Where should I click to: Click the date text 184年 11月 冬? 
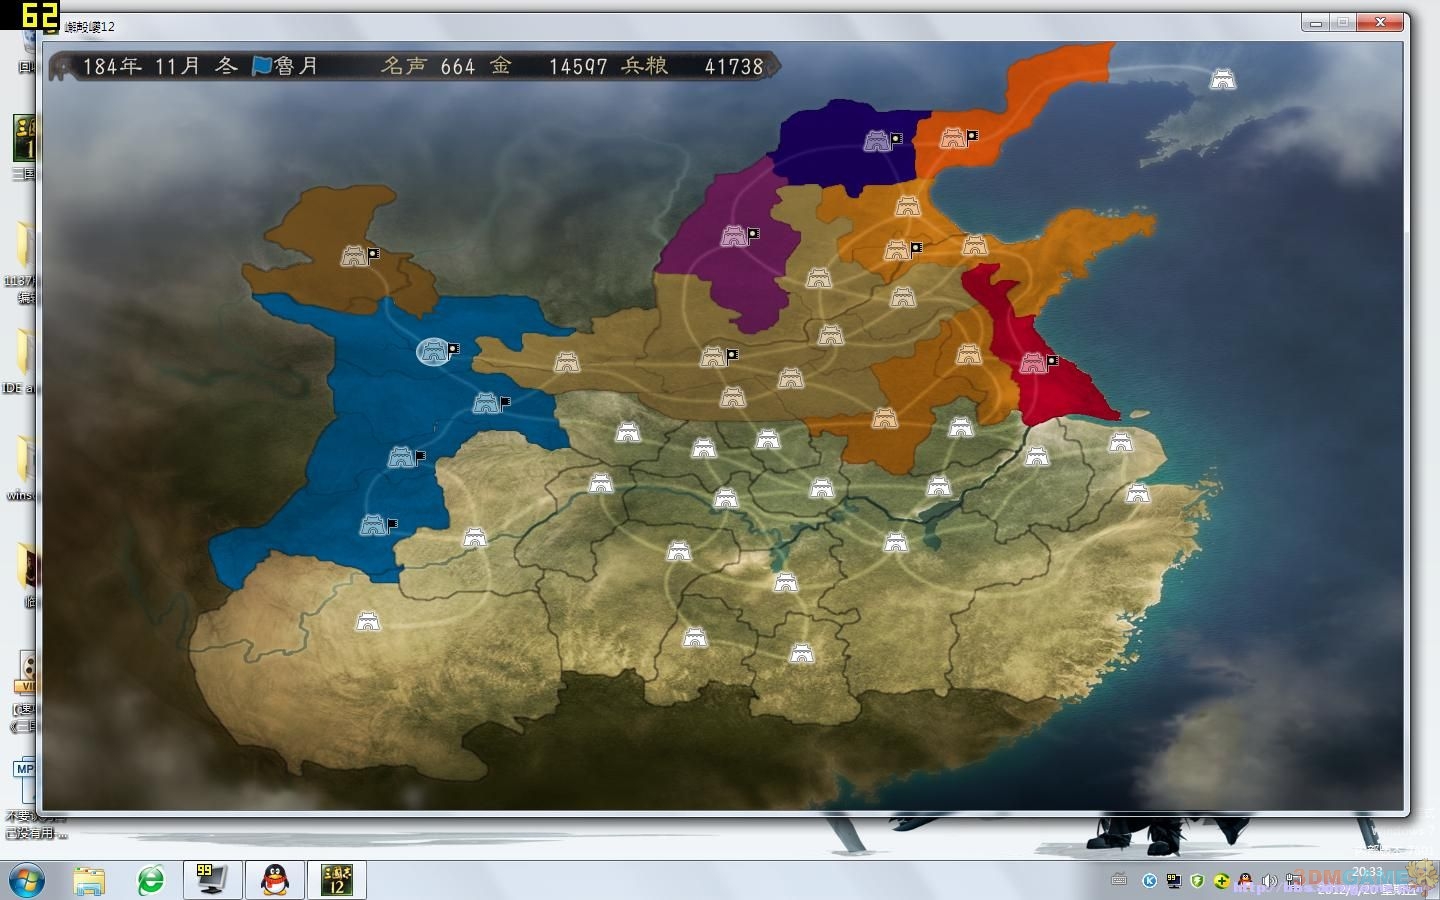[160, 66]
